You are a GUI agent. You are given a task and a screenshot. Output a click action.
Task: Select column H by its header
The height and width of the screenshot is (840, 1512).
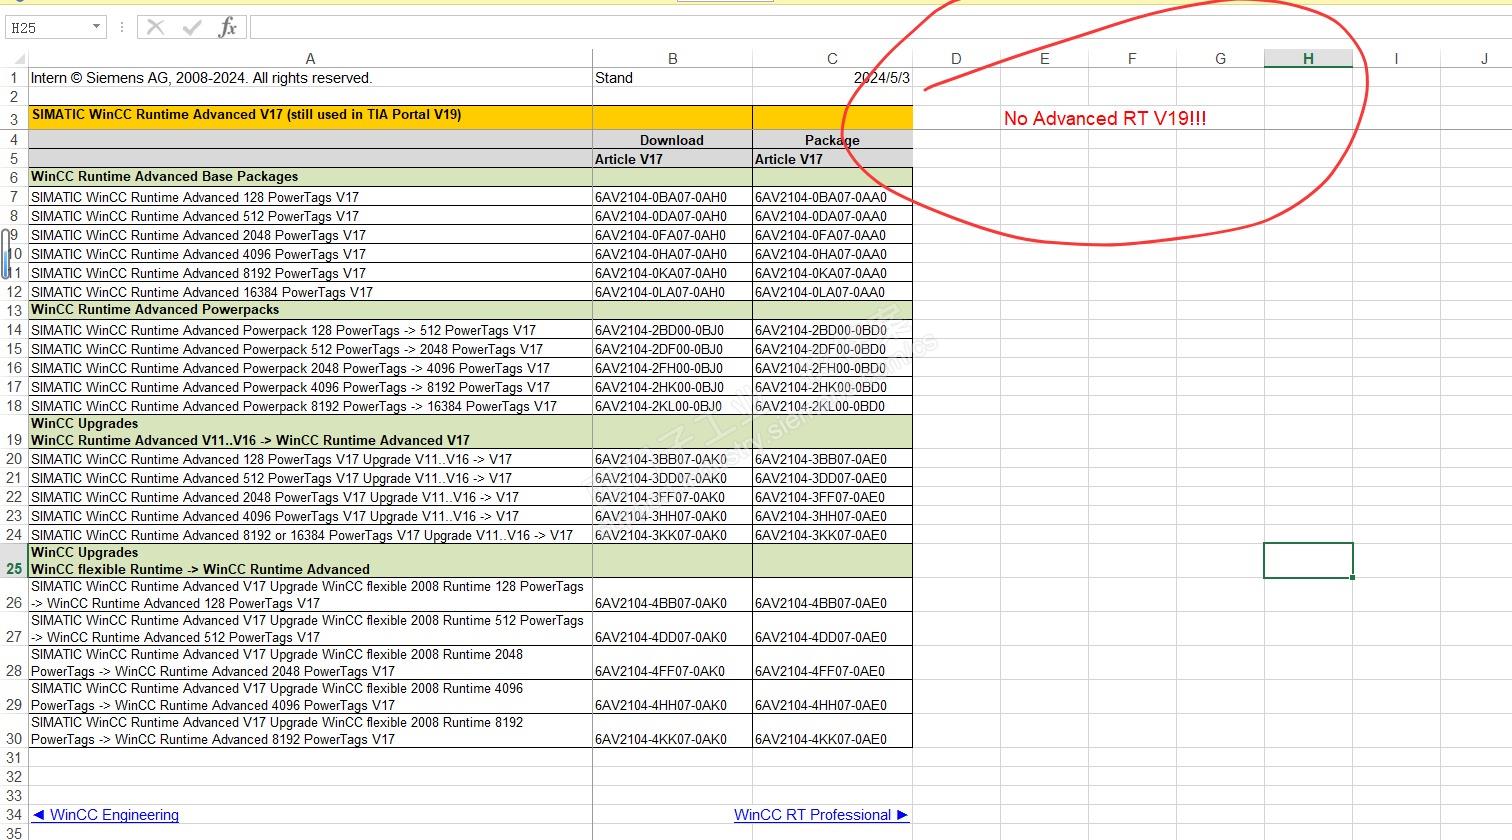click(1308, 59)
